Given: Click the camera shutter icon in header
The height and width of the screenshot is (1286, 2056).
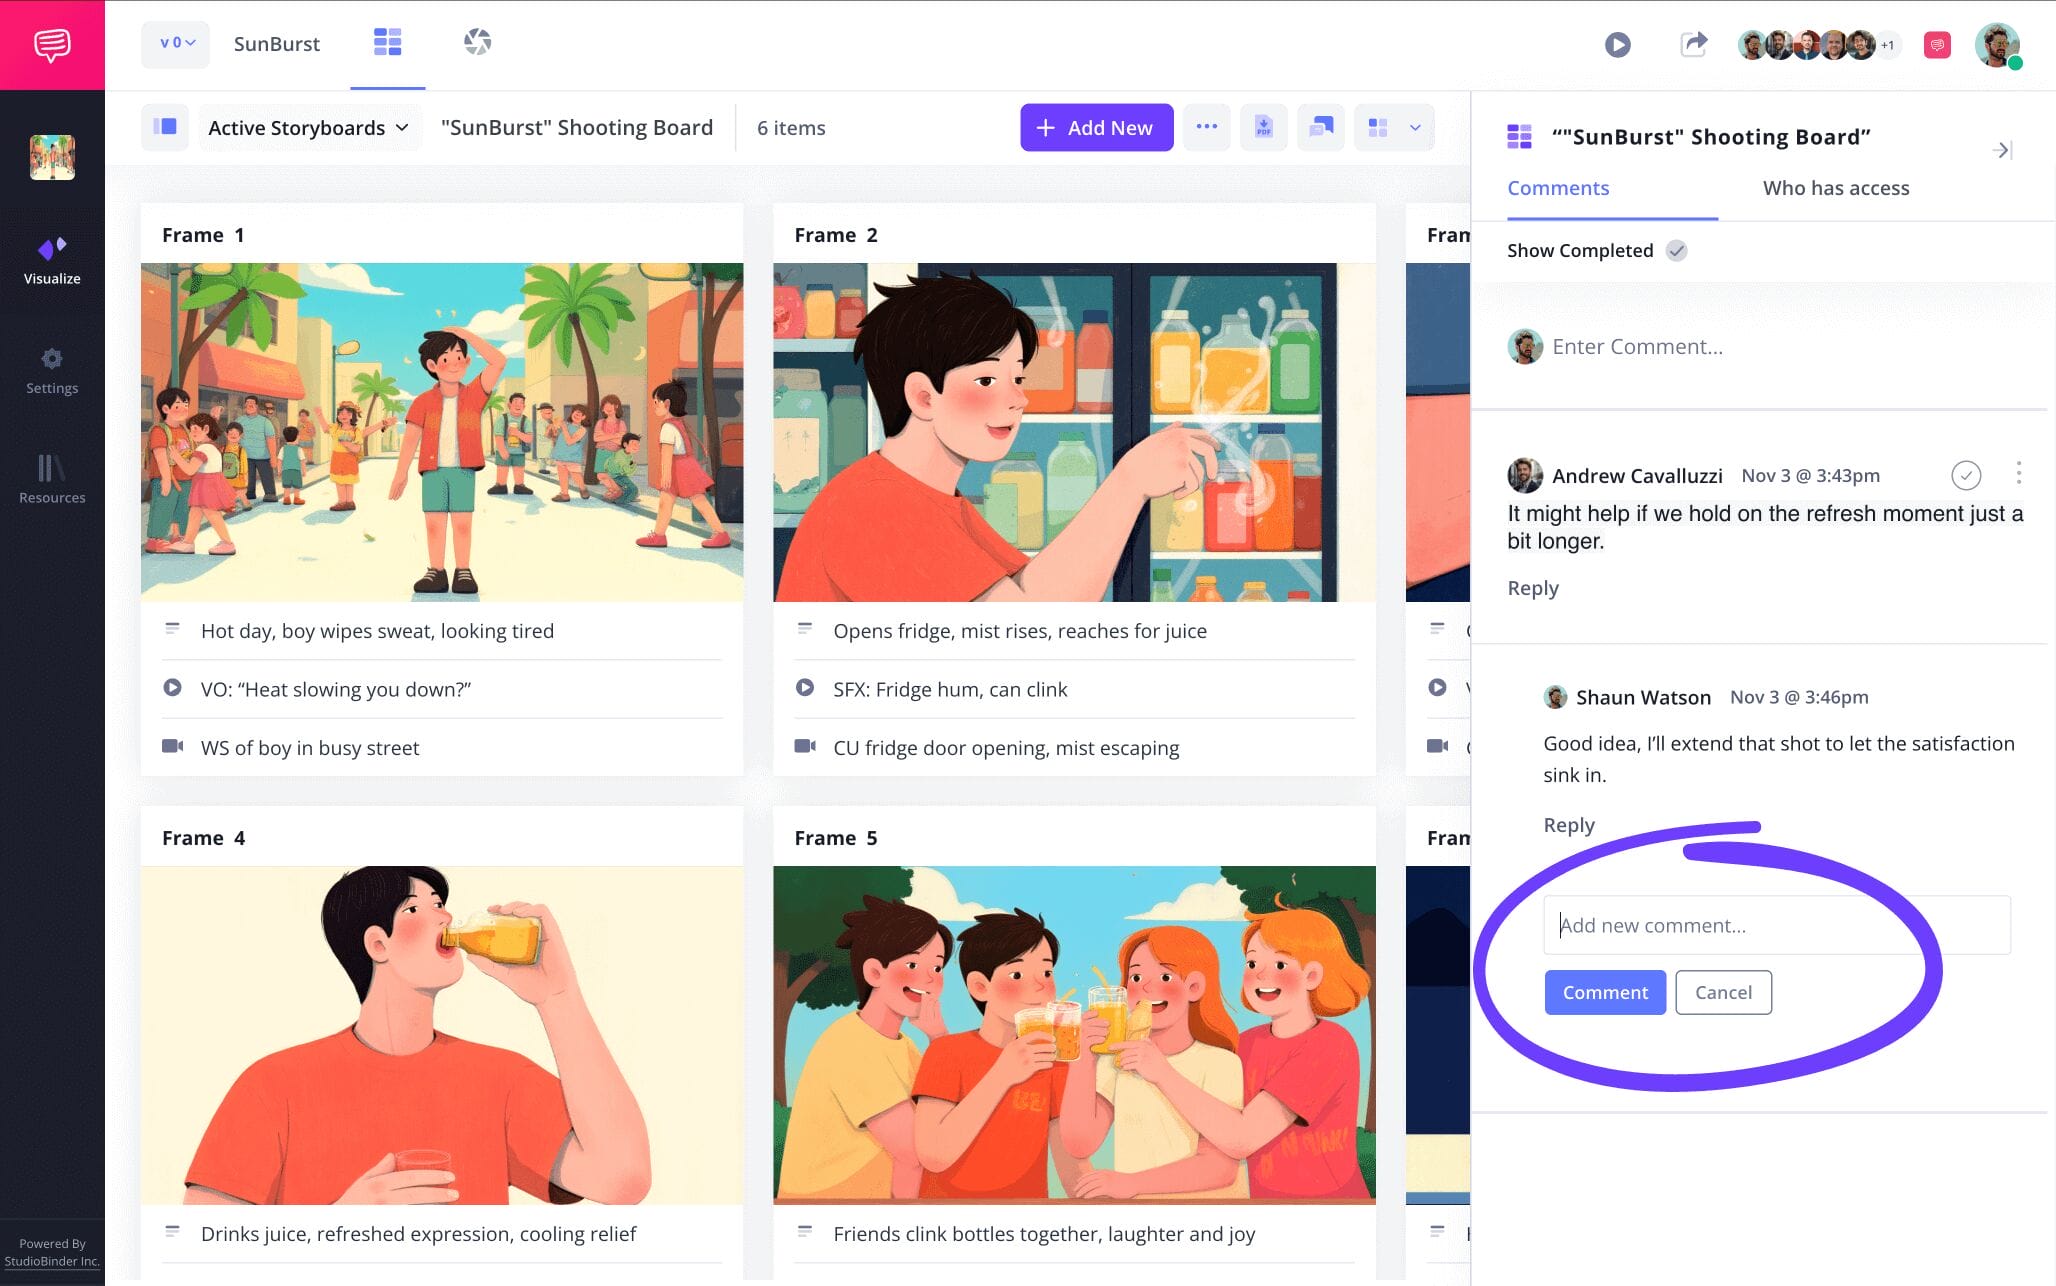Looking at the screenshot, I should pyautogui.click(x=477, y=43).
